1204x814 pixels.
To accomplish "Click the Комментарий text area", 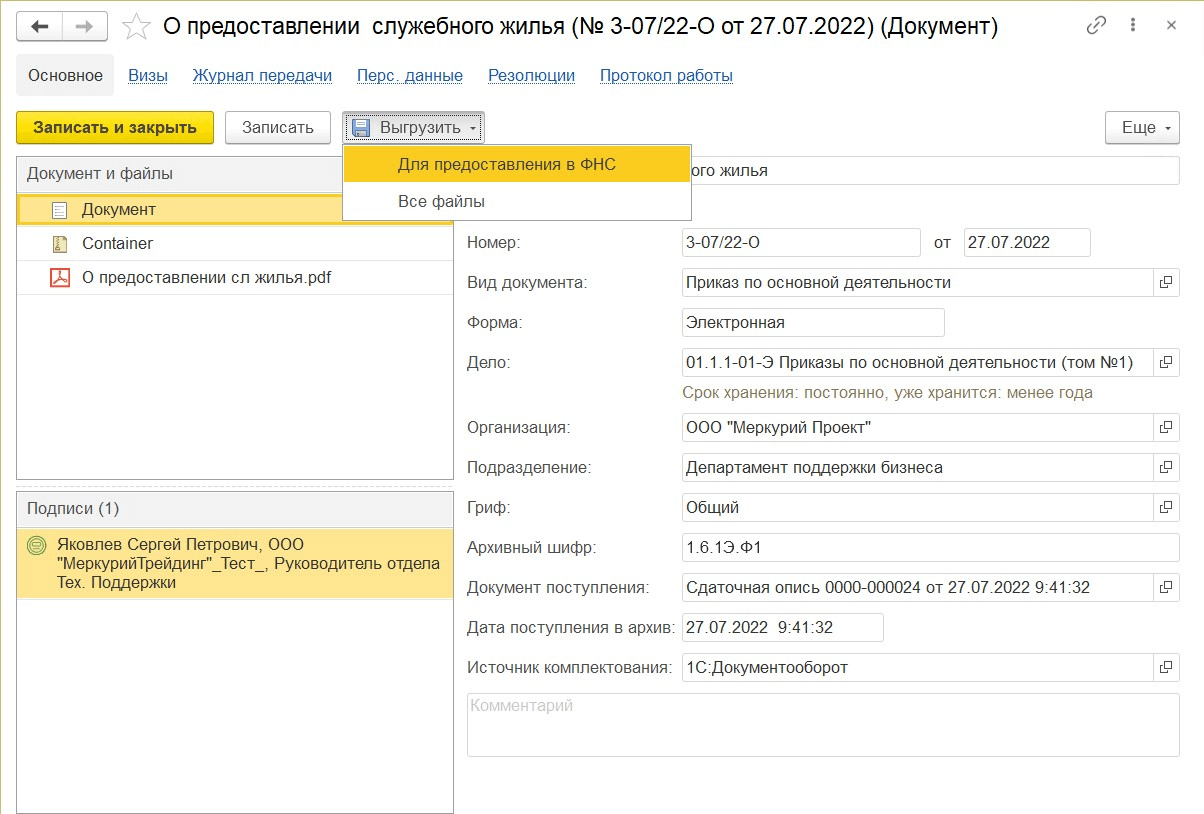I will point(823,725).
